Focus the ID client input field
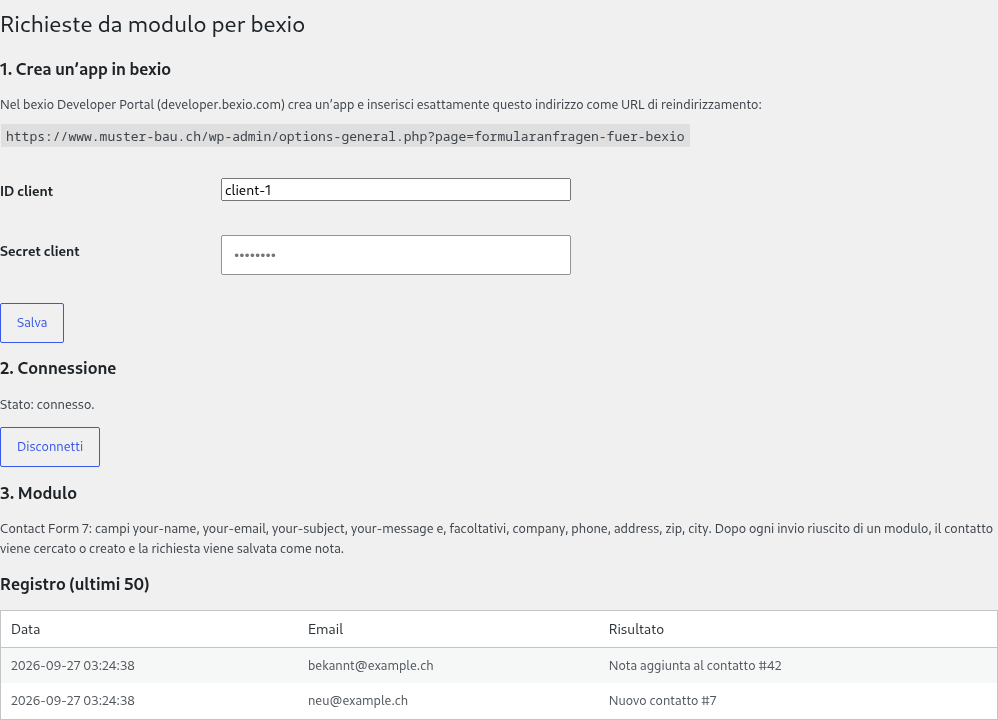998x720 pixels. [396, 190]
